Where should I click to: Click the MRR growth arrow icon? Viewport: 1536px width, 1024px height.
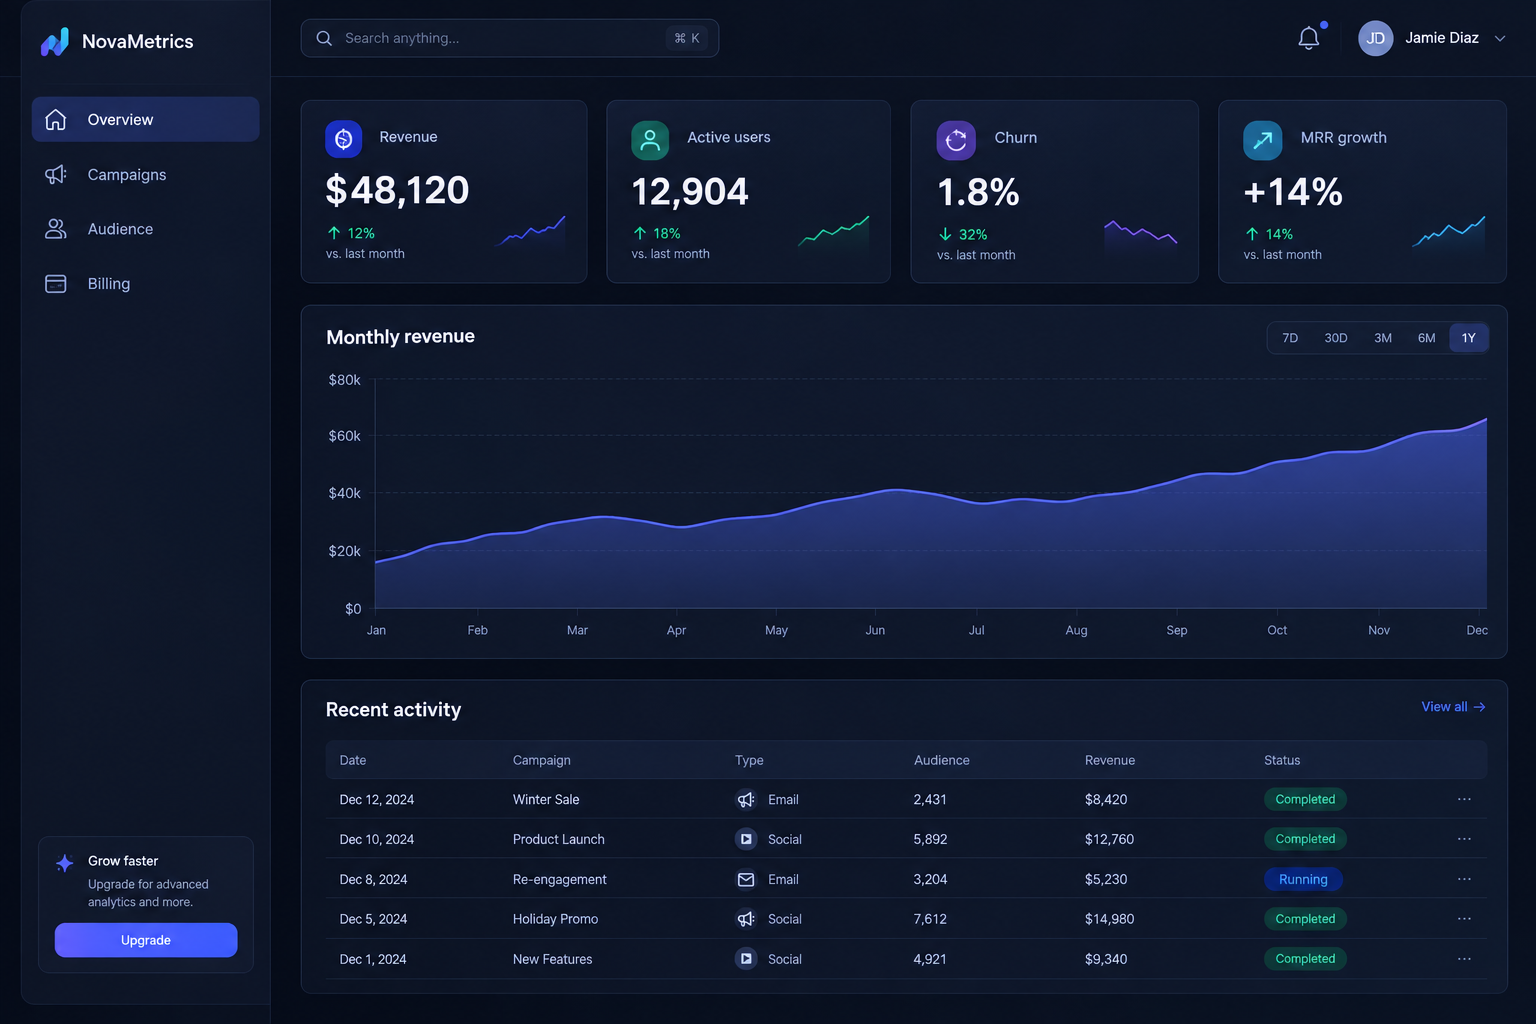coord(1263,140)
